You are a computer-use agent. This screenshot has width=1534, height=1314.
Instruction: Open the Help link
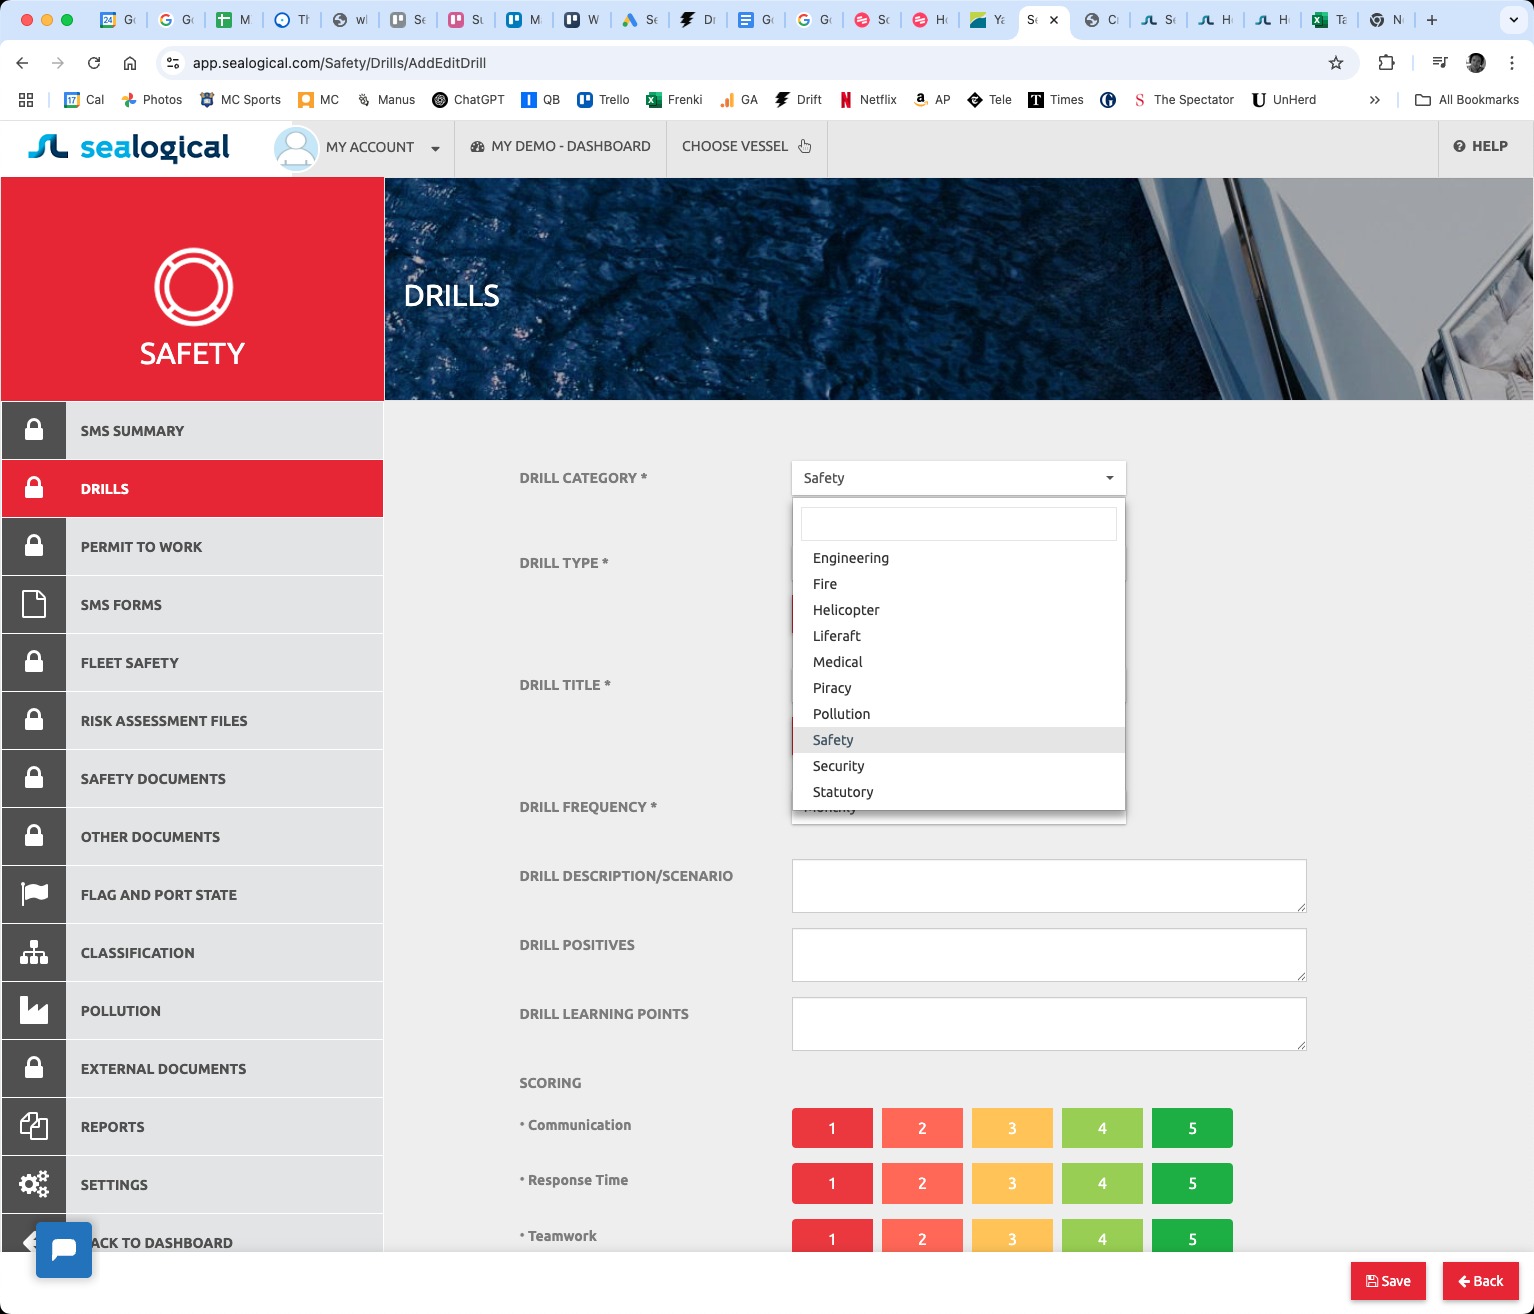click(1480, 146)
